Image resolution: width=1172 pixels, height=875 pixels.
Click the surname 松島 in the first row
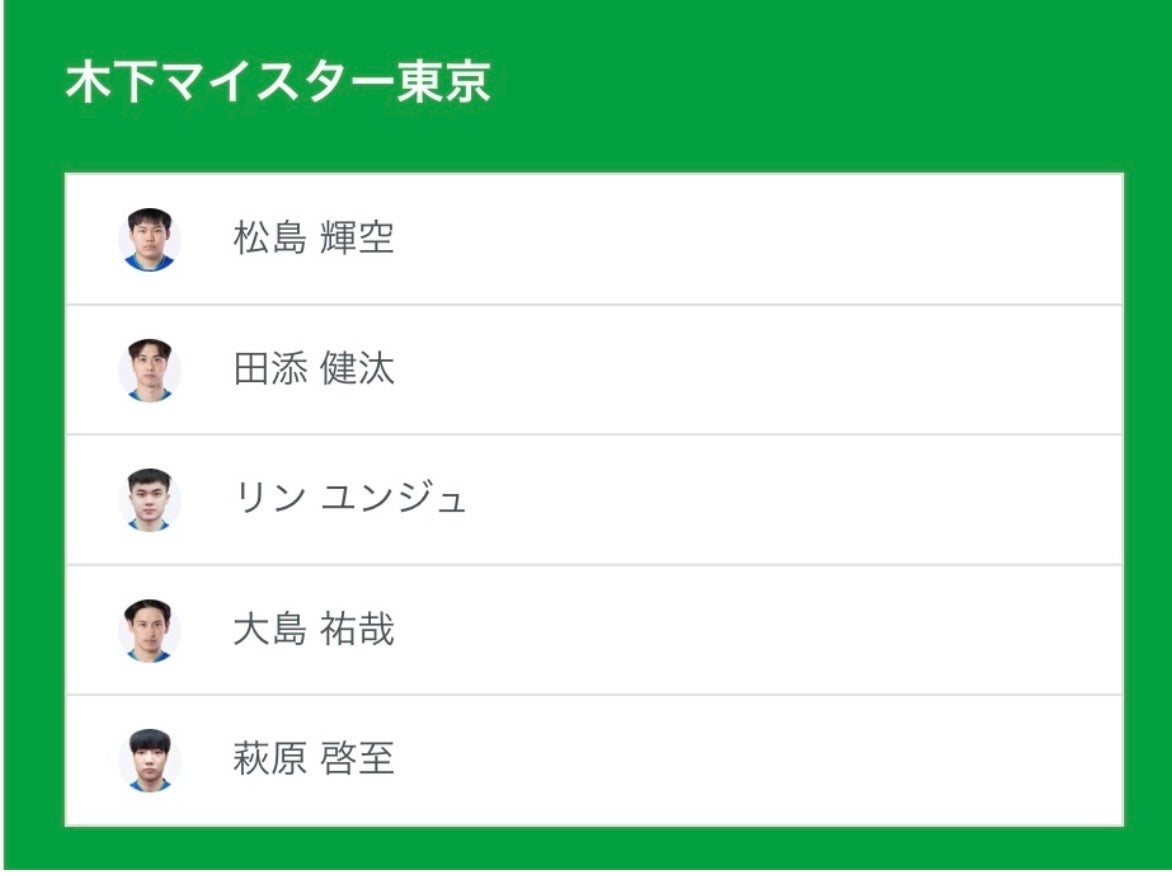tap(269, 239)
